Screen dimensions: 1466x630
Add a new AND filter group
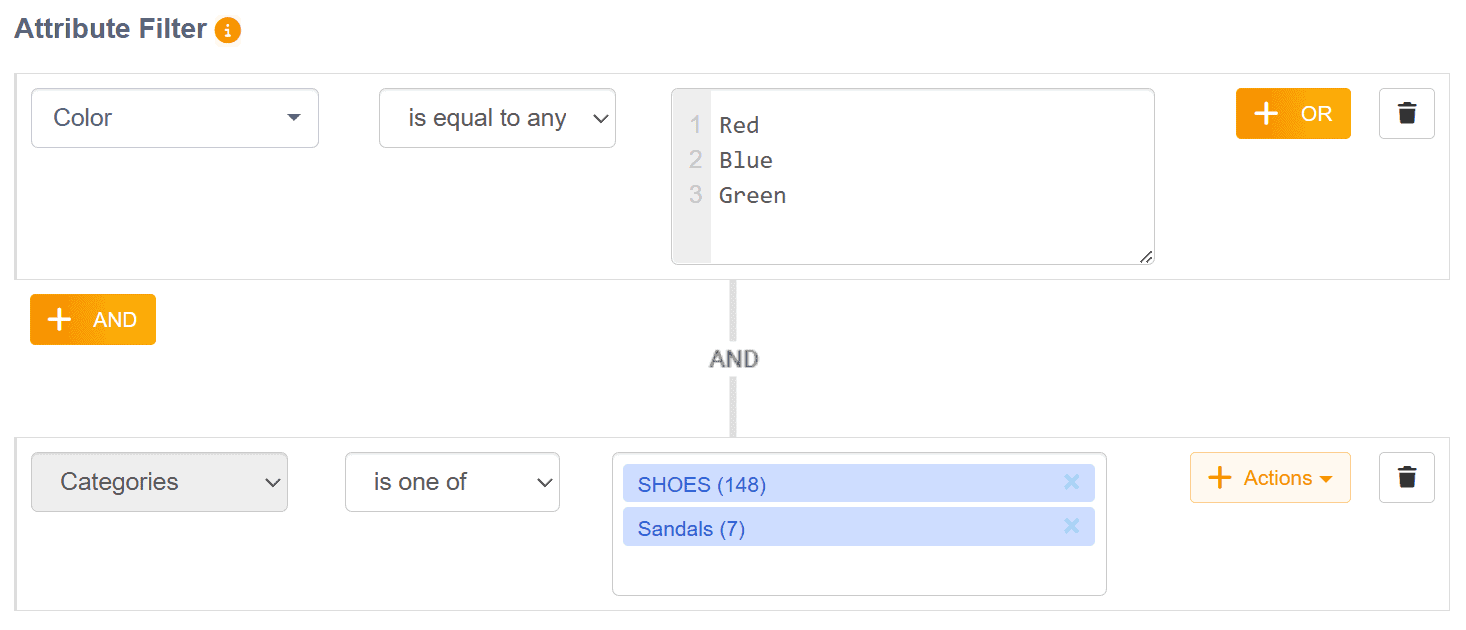[x=93, y=320]
